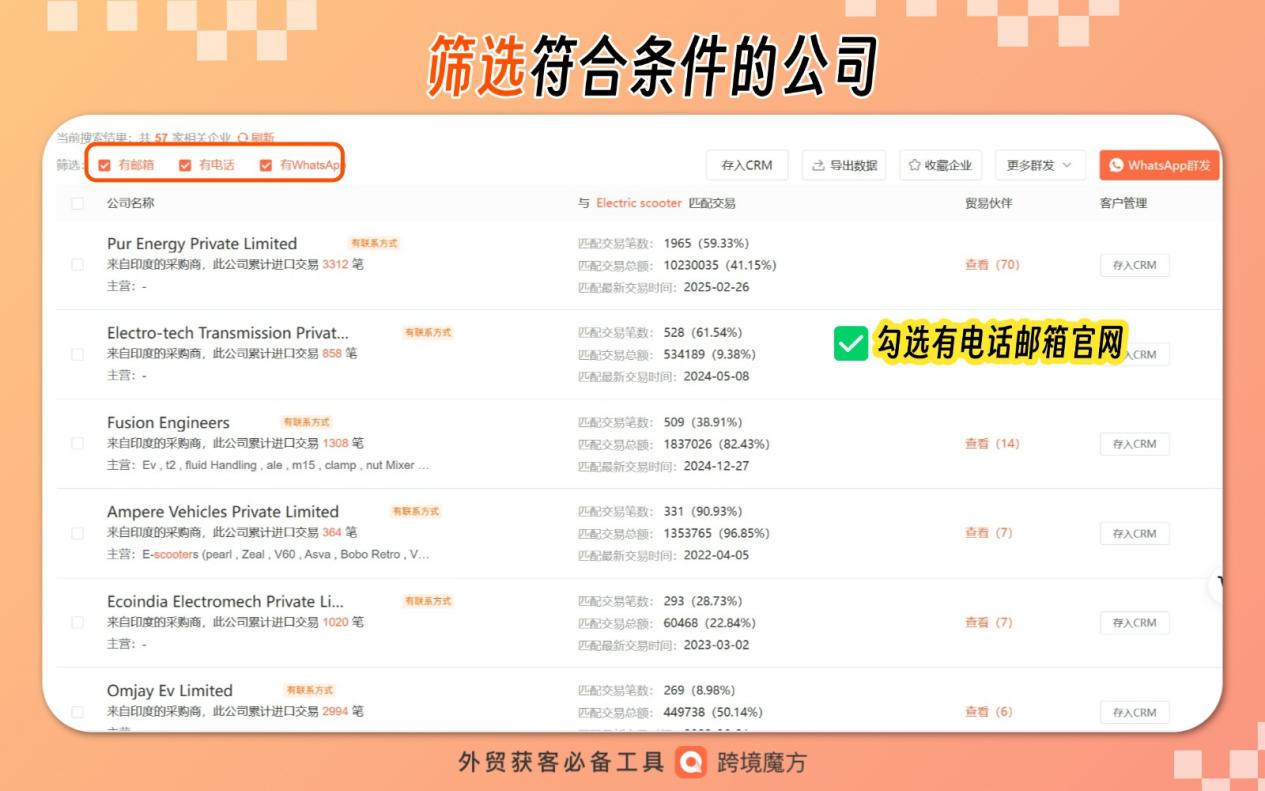The width and height of the screenshot is (1265, 791).
Task: Open company Omjay Ev Limited
Action: 170,690
